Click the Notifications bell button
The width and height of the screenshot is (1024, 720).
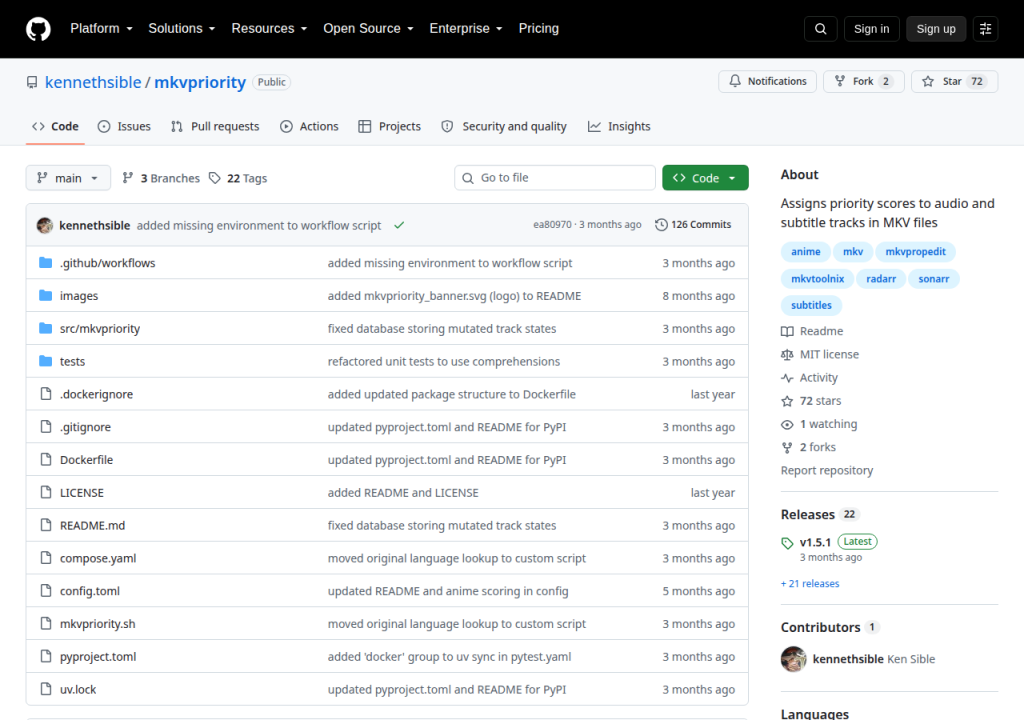[x=767, y=81]
